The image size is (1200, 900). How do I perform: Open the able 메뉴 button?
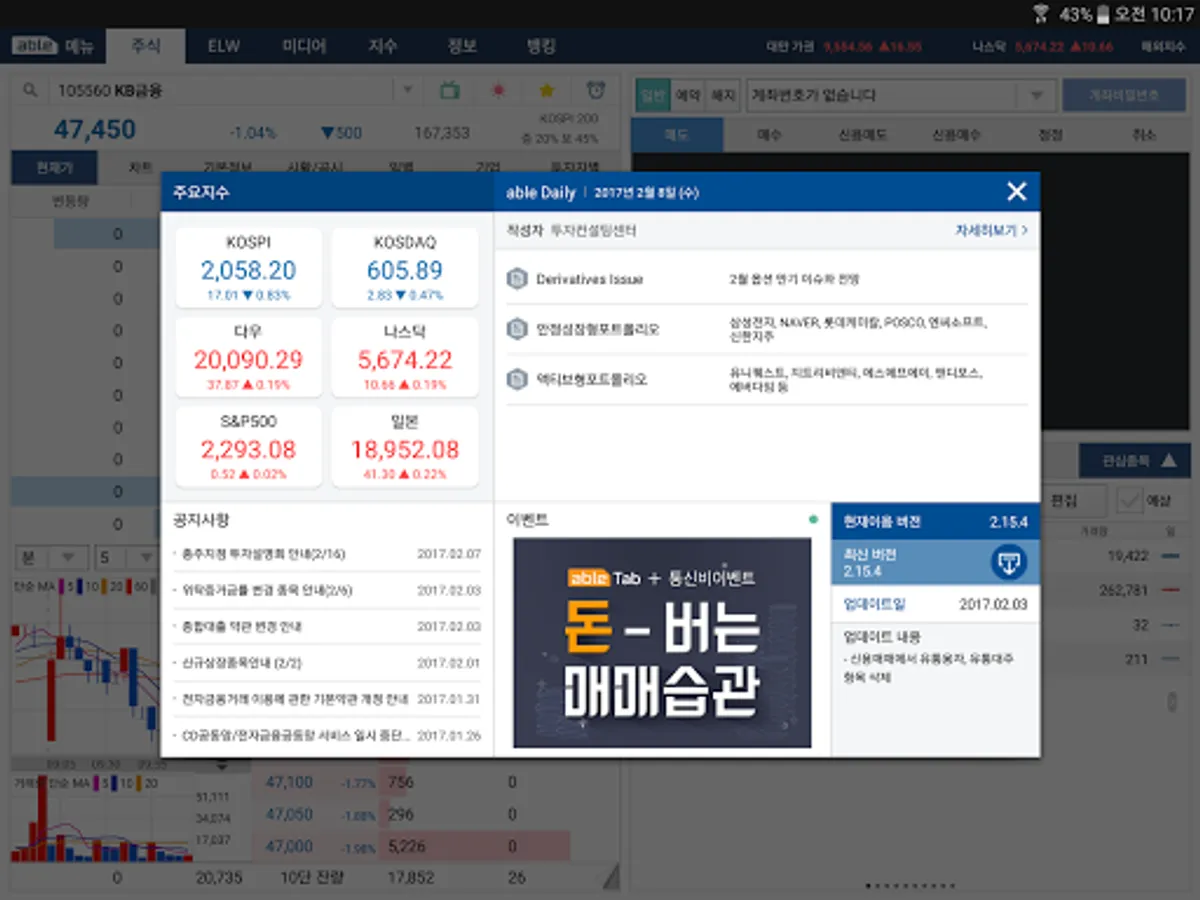point(52,46)
